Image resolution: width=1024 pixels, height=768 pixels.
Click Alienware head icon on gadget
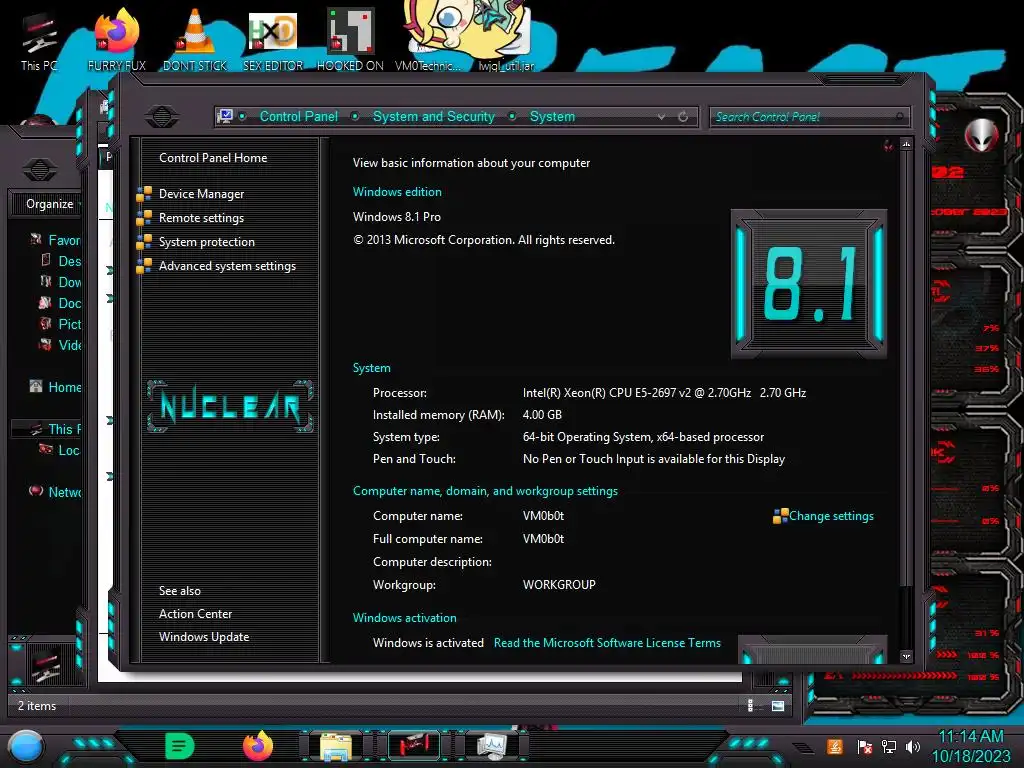982,136
